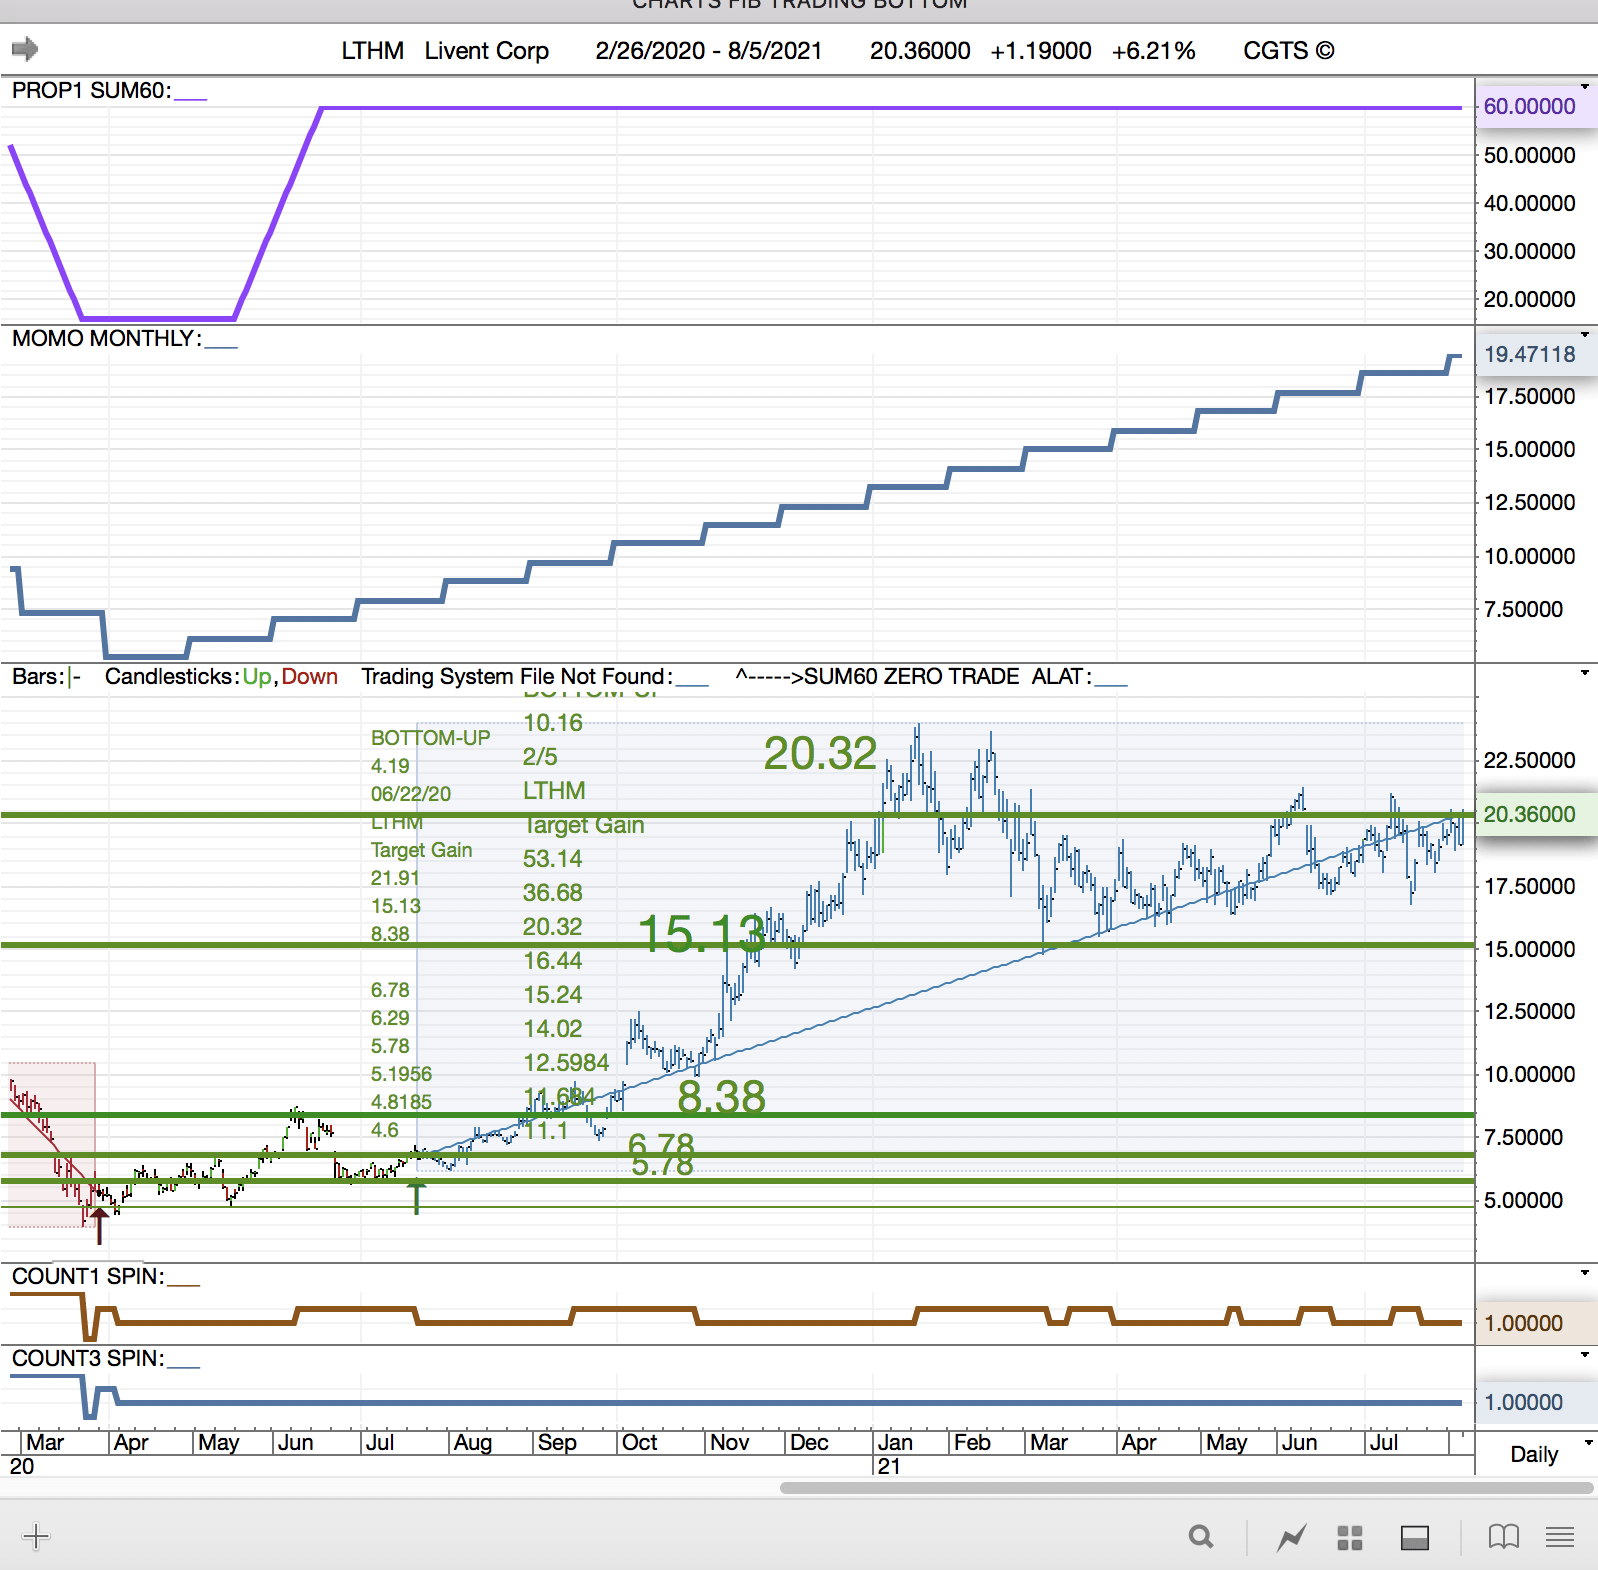Viewport: 1598px width, 1570px height.
Task: Open the COUNT1 SPIN pane menu arrow
Action: [1585, 1273]
